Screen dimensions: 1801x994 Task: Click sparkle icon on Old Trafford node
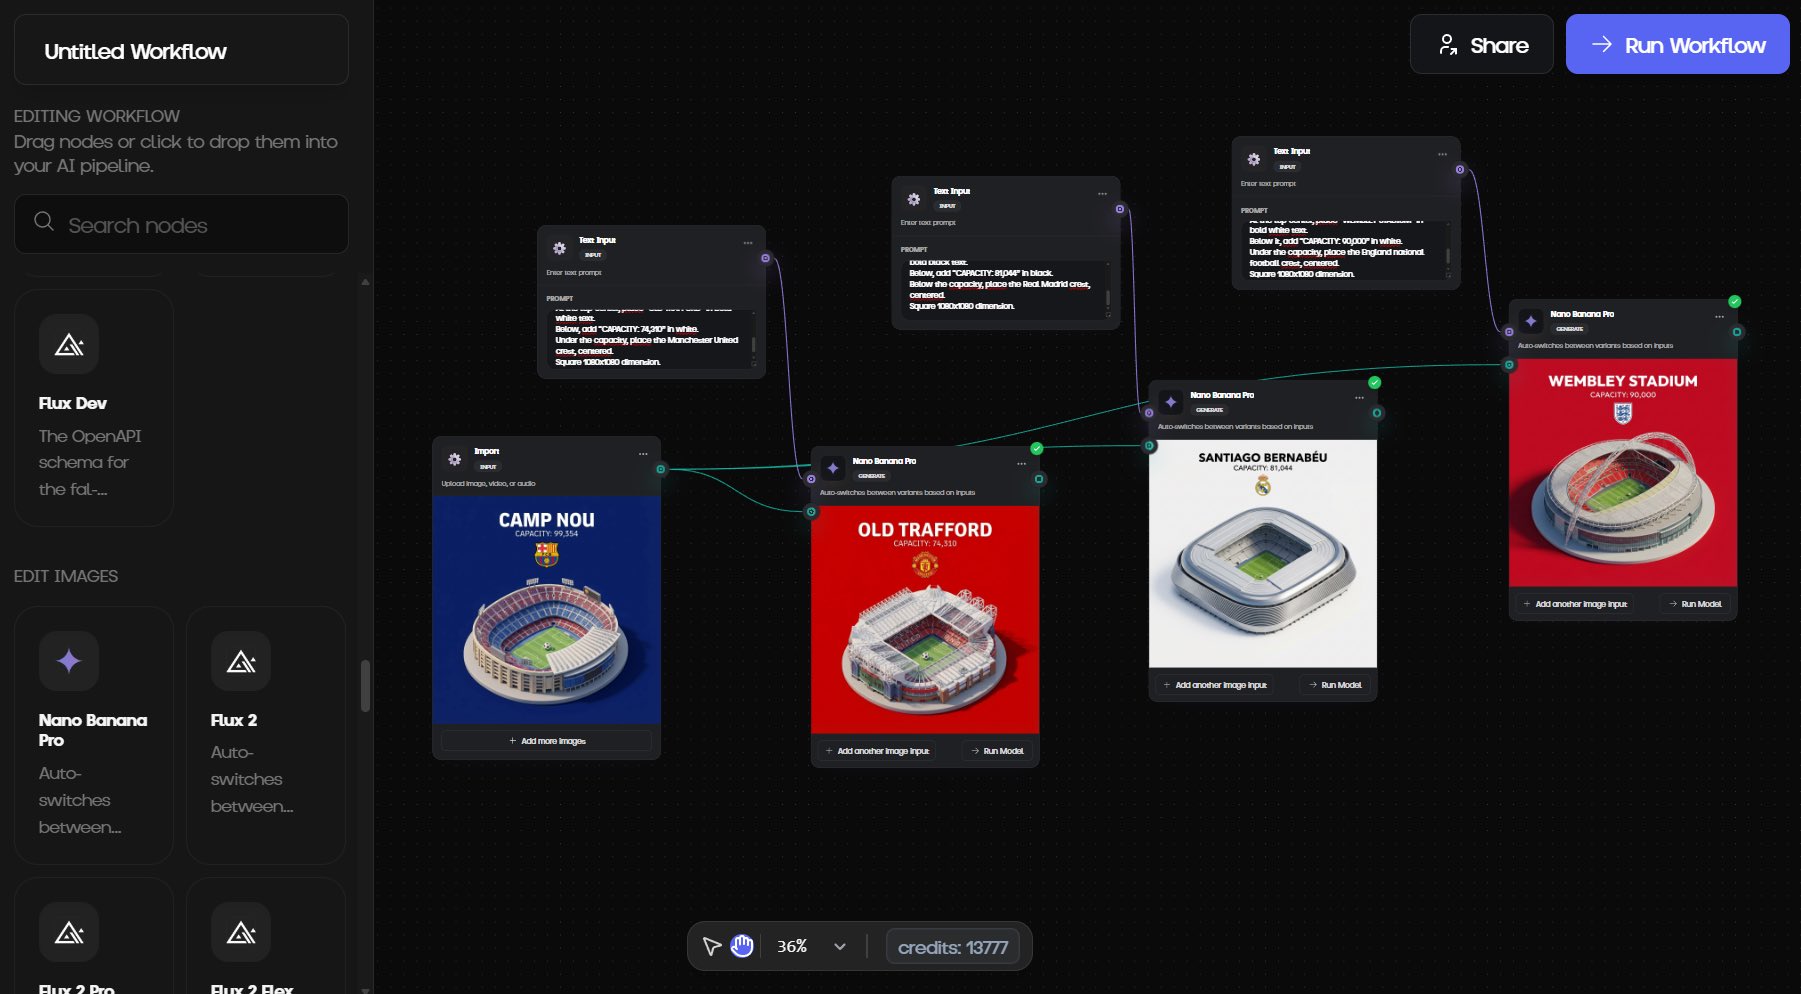point(833,468)
